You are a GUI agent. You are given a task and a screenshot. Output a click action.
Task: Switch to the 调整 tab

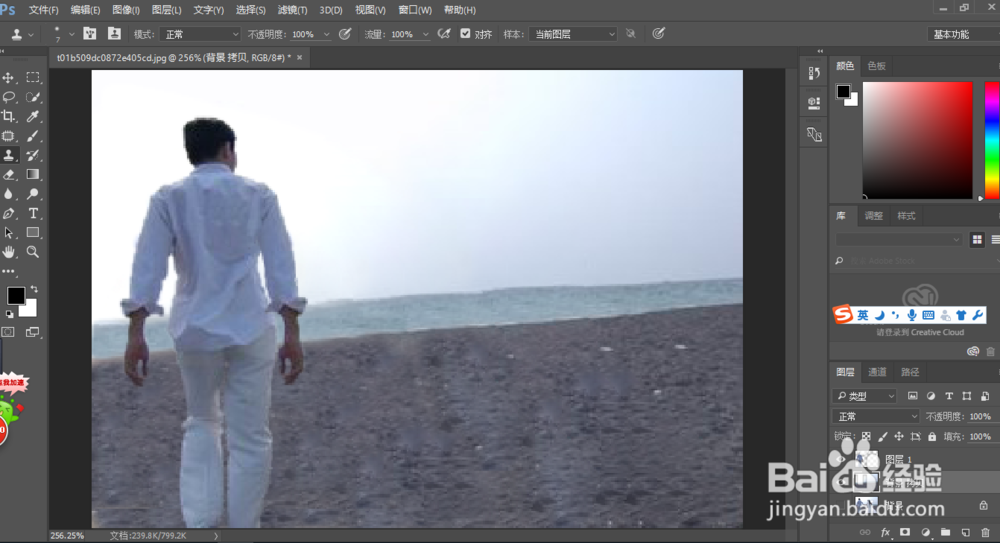(873, 216)
